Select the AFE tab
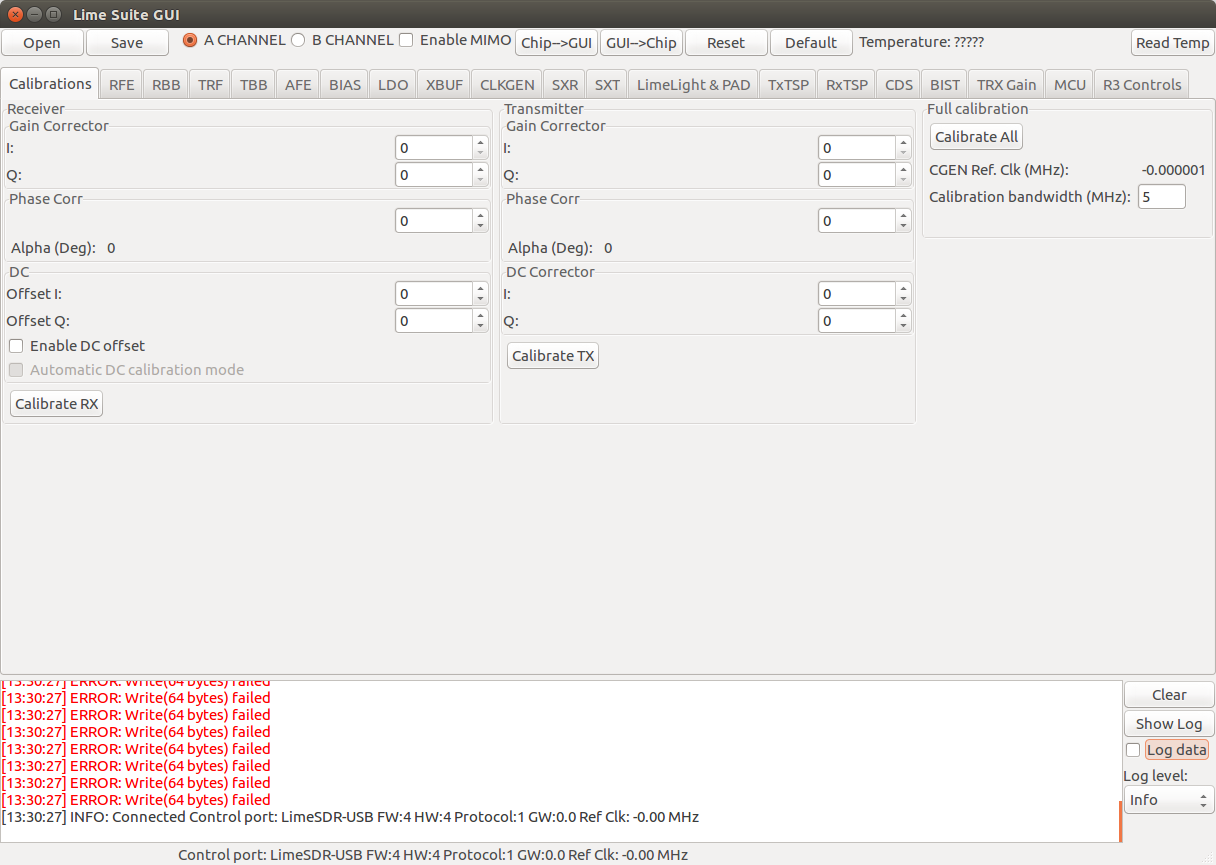The image size is (1216, 865). coord(298,85)
